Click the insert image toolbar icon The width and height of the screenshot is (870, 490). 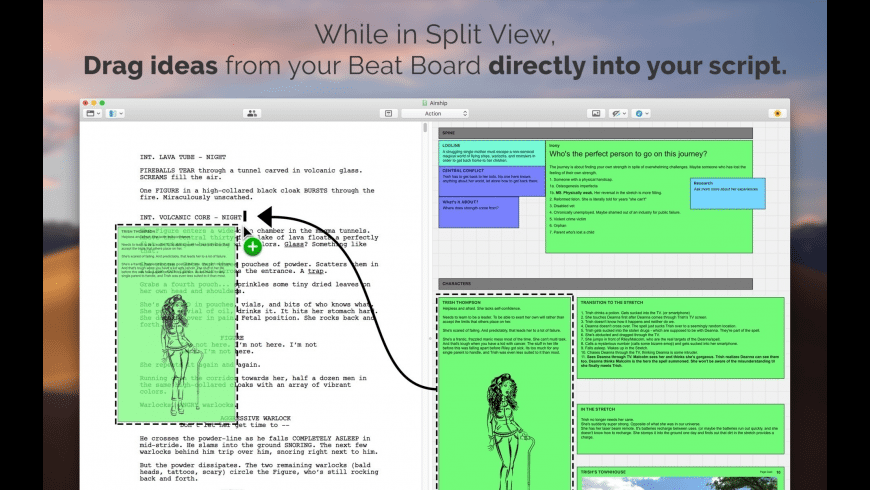tap(596, 113)
